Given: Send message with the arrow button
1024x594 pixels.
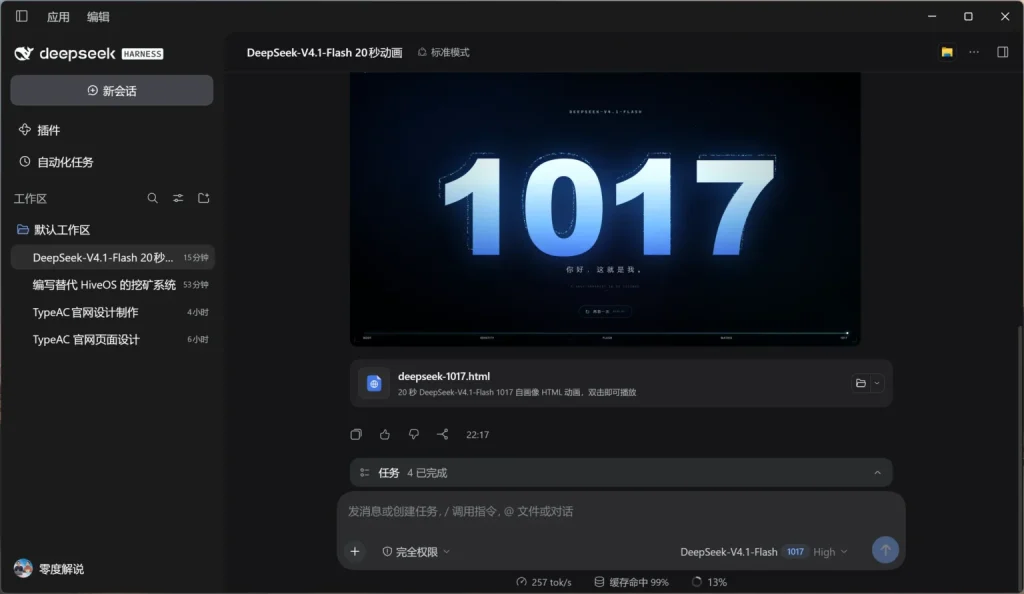Looking at the screenshot, I should point(885,550).
